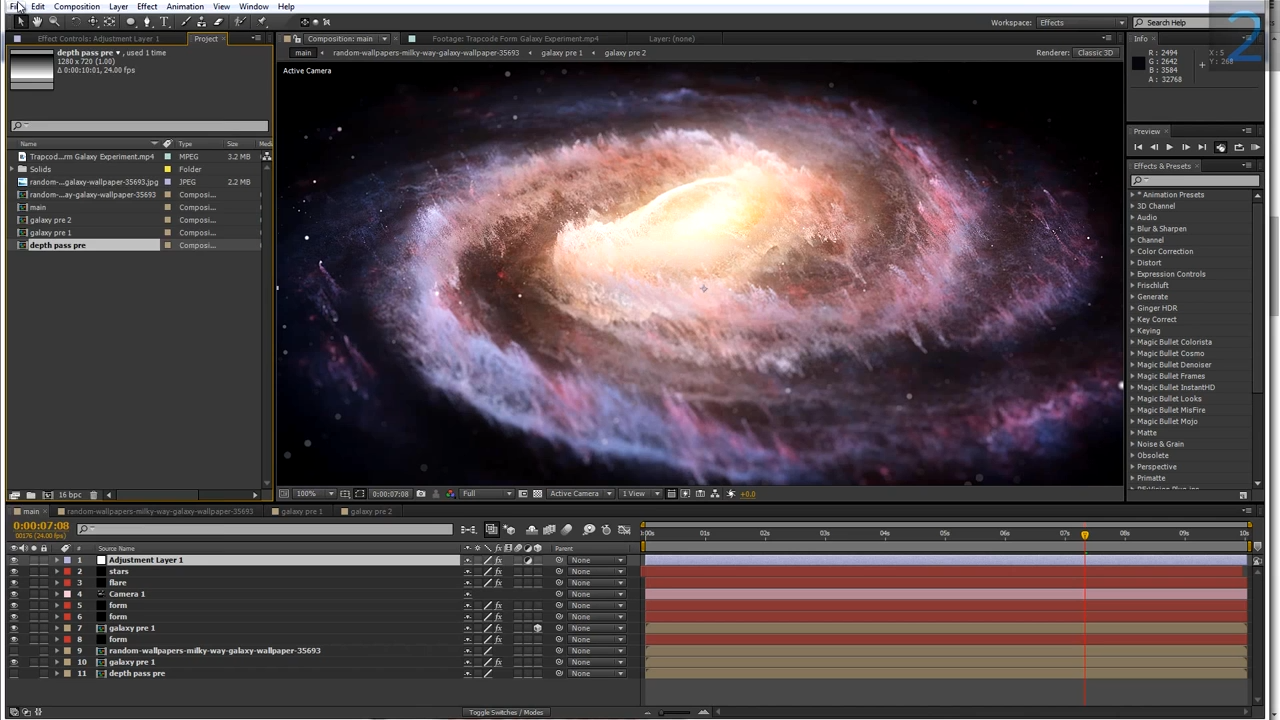Hide the Adjustment Layer 1 layer
The image size is (1280, 720).
(14, 560)
